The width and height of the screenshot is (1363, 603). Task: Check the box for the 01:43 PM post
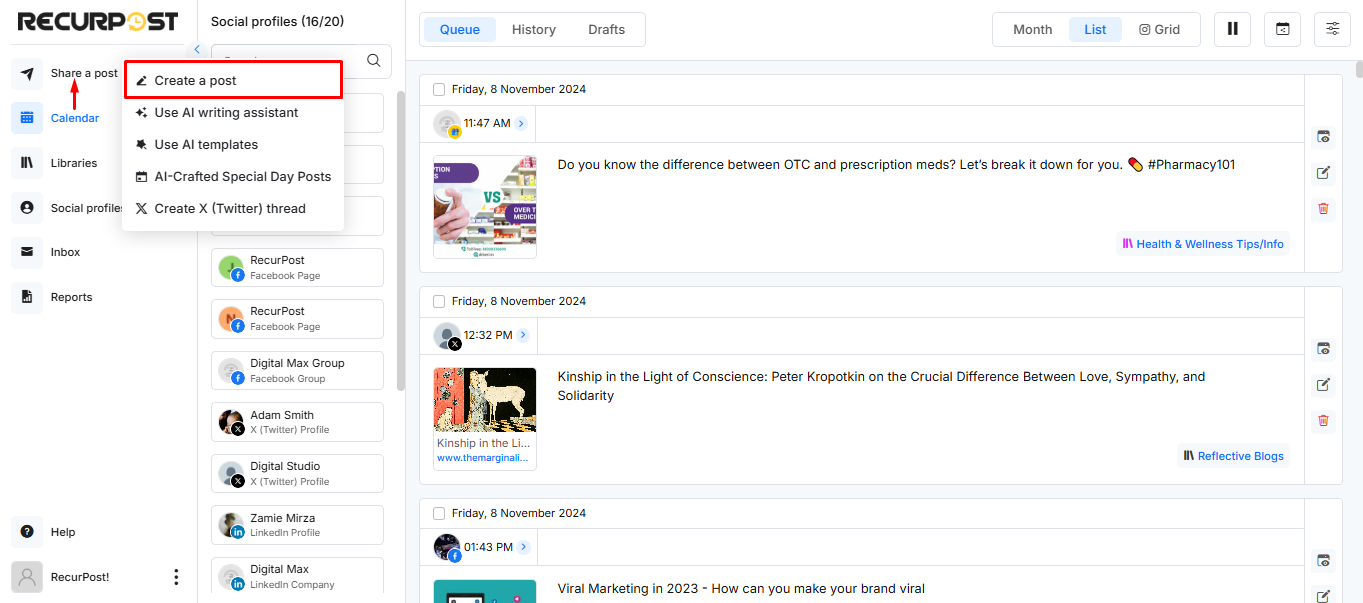439,513
